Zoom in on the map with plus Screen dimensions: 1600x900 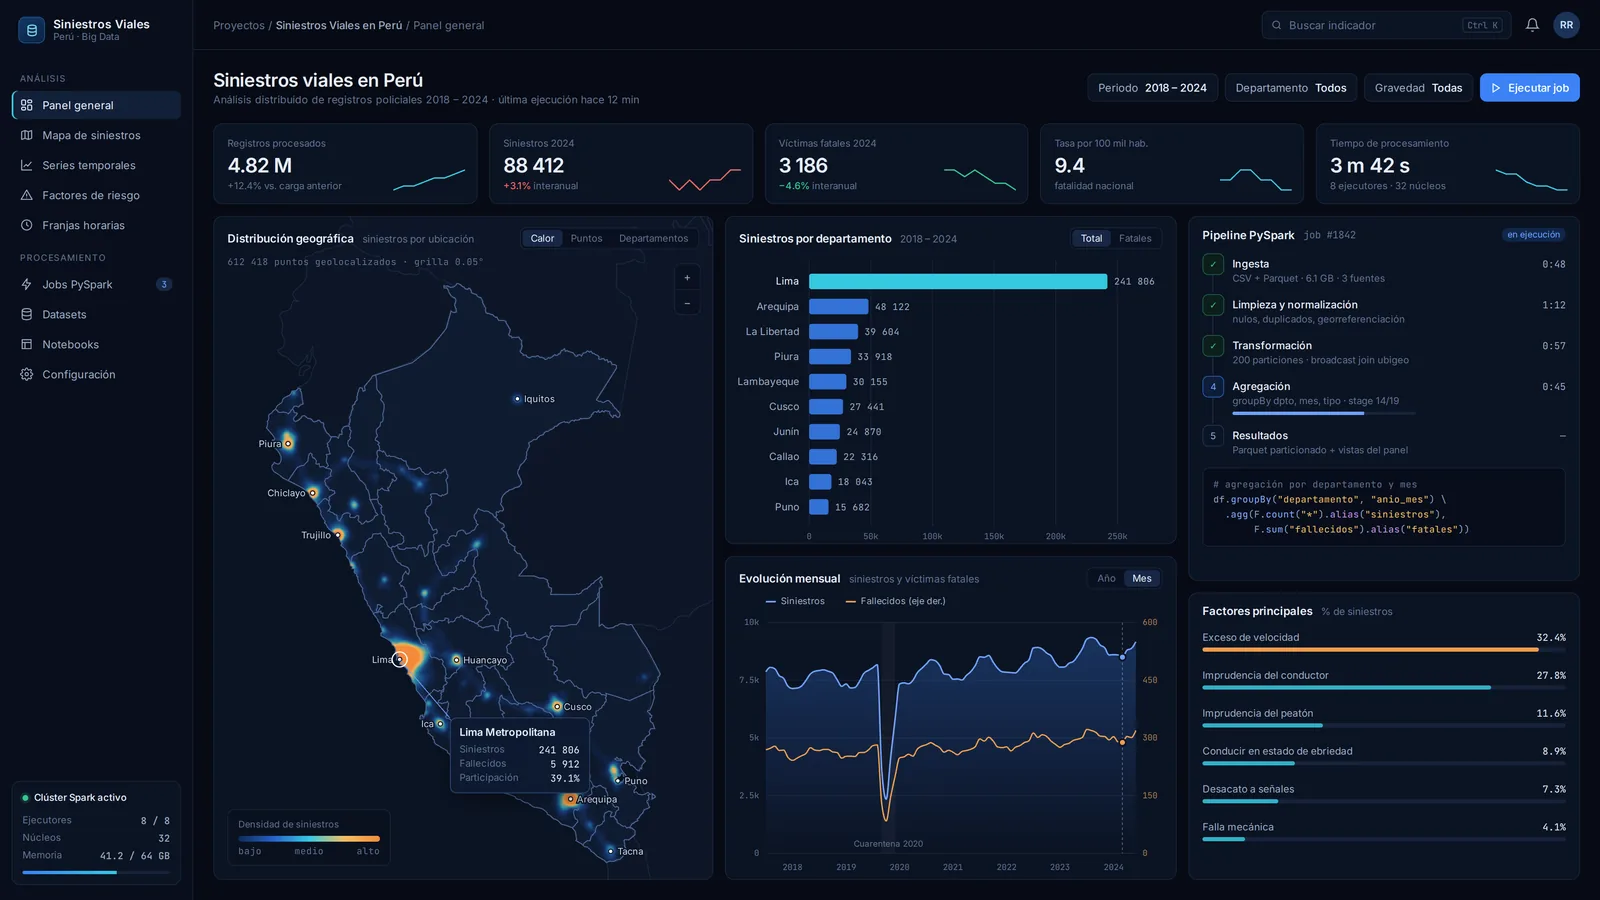pos(687,278)
